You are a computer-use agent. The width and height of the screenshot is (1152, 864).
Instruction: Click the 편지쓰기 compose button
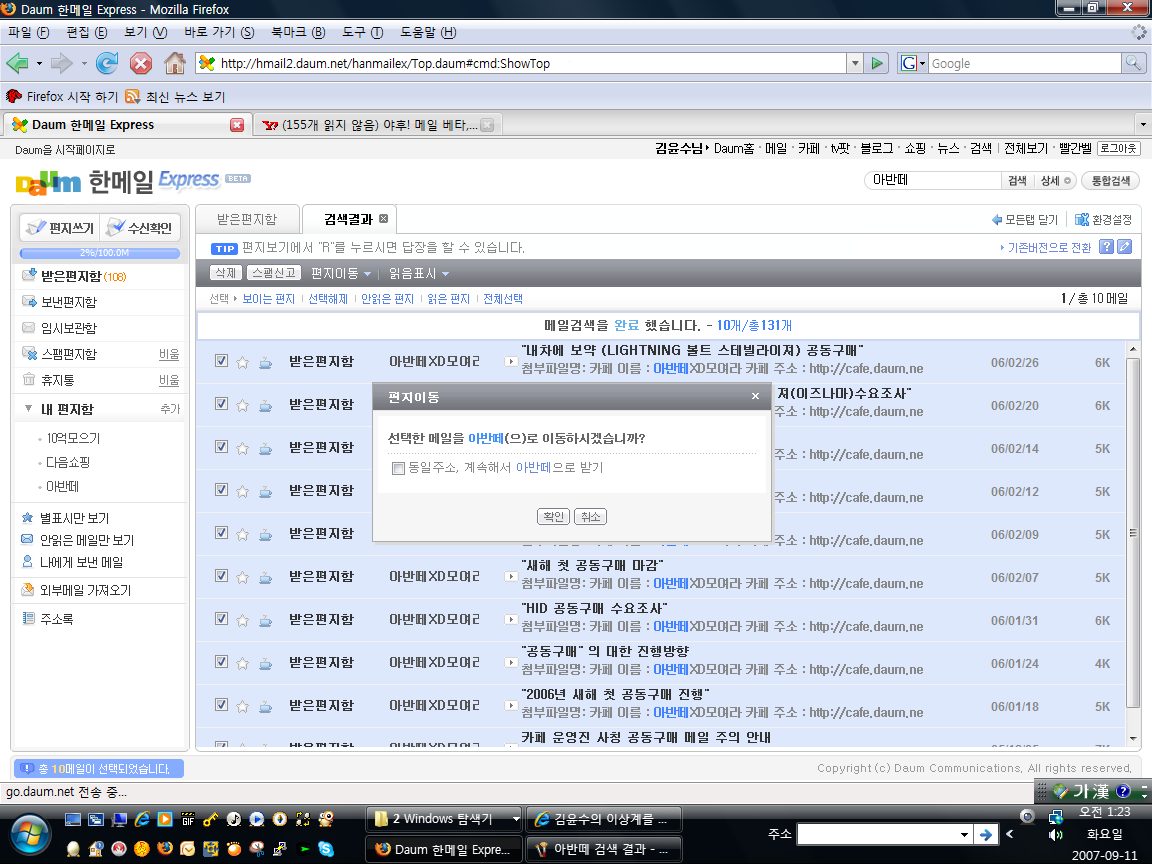60,228
